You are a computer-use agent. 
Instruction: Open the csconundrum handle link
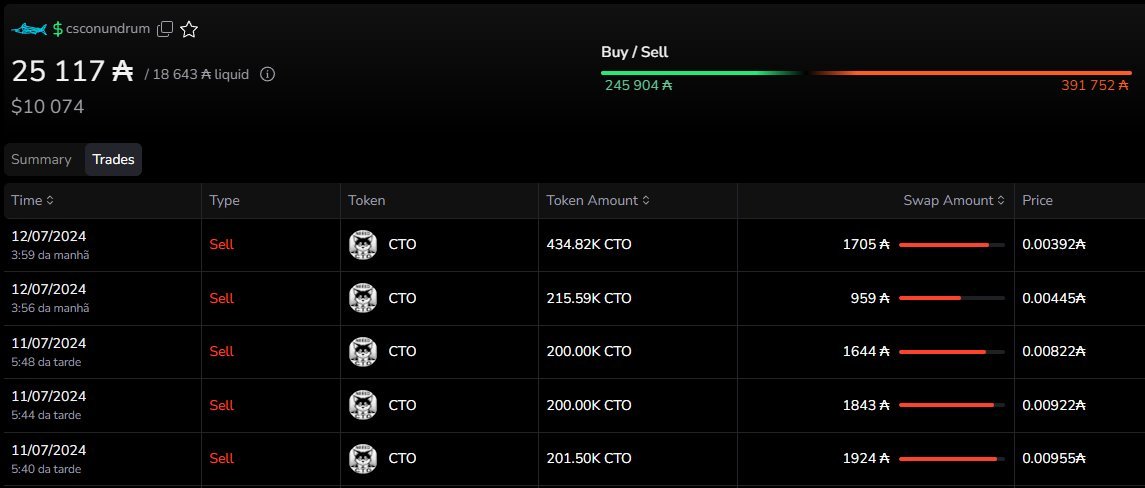tap(107, 29)
